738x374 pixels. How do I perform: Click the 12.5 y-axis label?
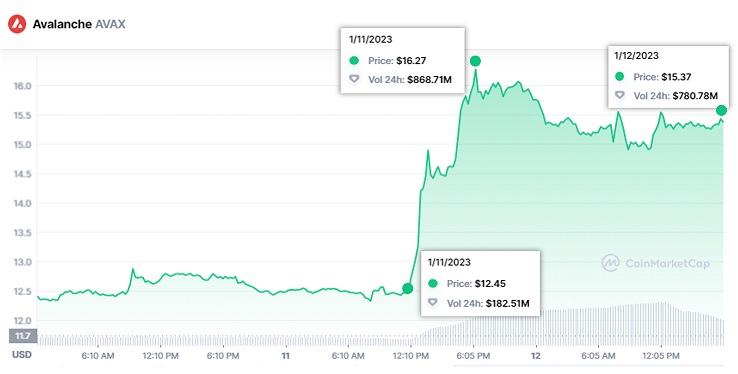pyautogui.click(x=23, y=292)
